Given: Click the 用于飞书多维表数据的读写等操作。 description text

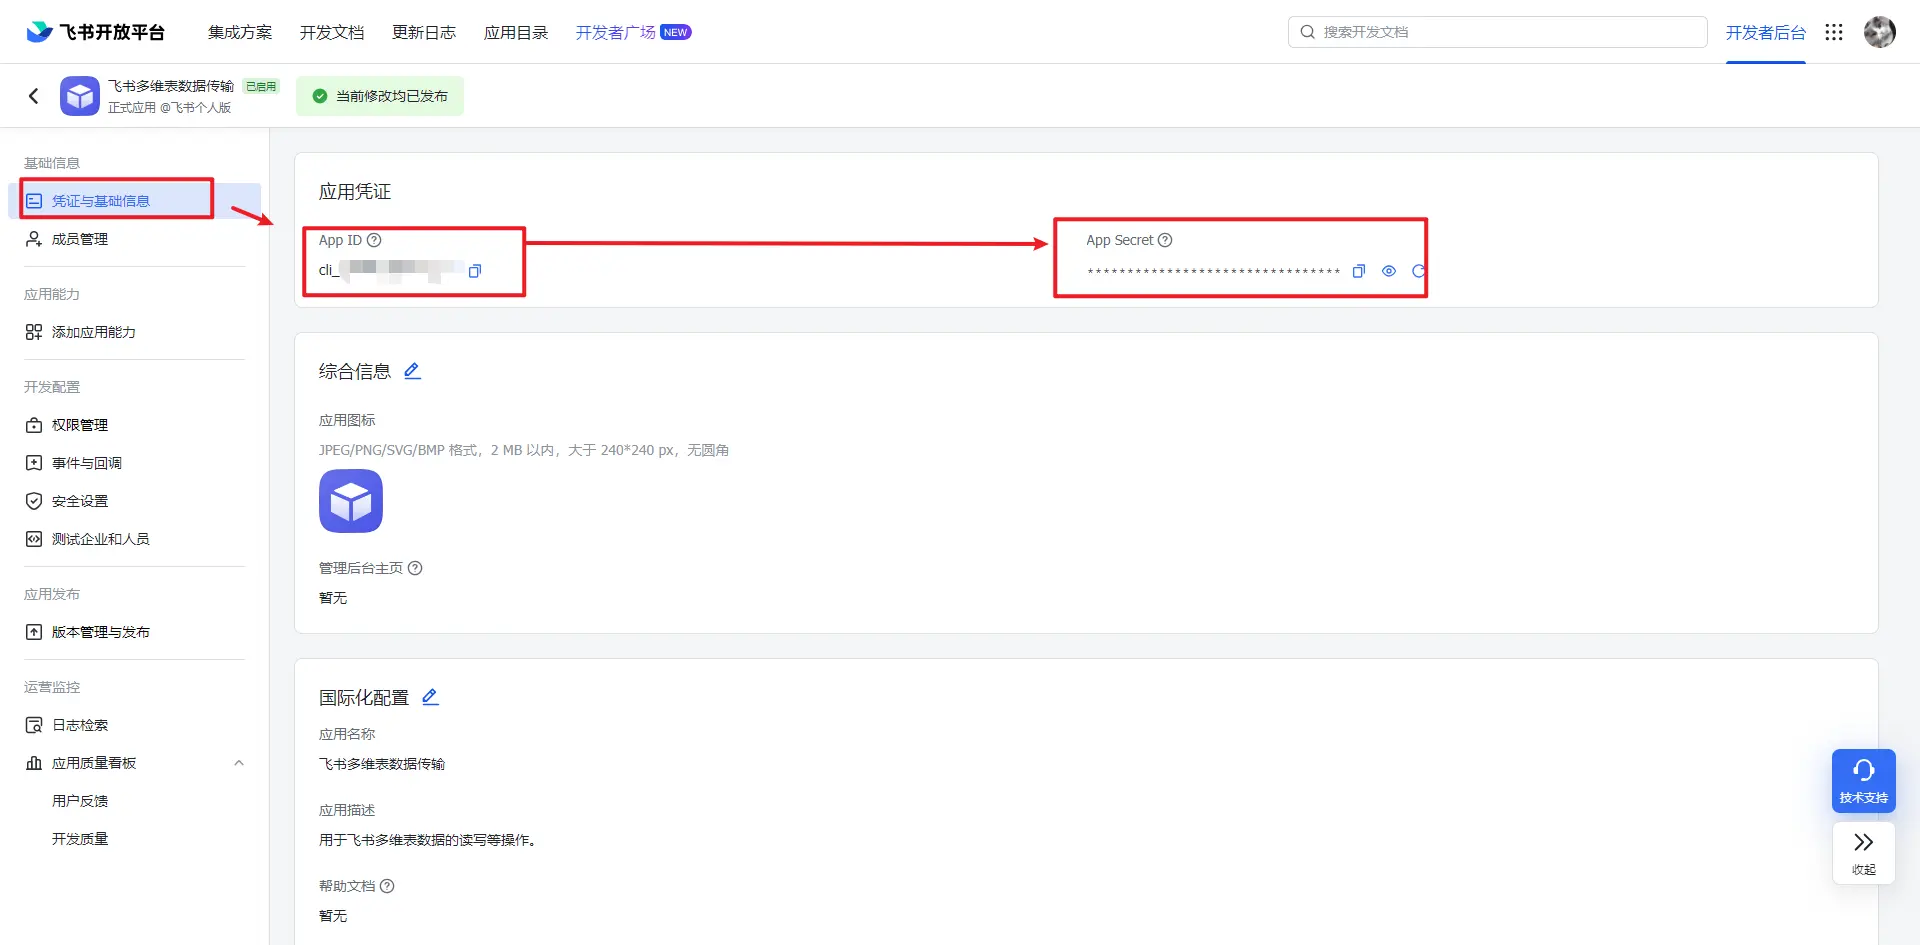Looking at the screenshot, I should pyautogui.click(x=430, y=840).
